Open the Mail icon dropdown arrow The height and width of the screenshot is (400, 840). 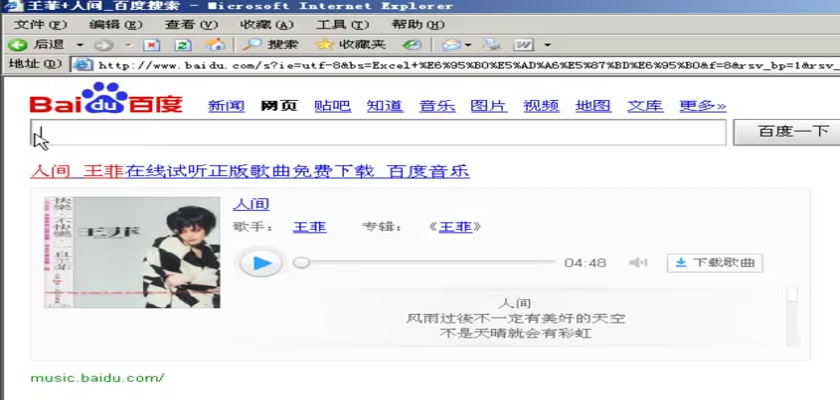[x=468, y=45]
